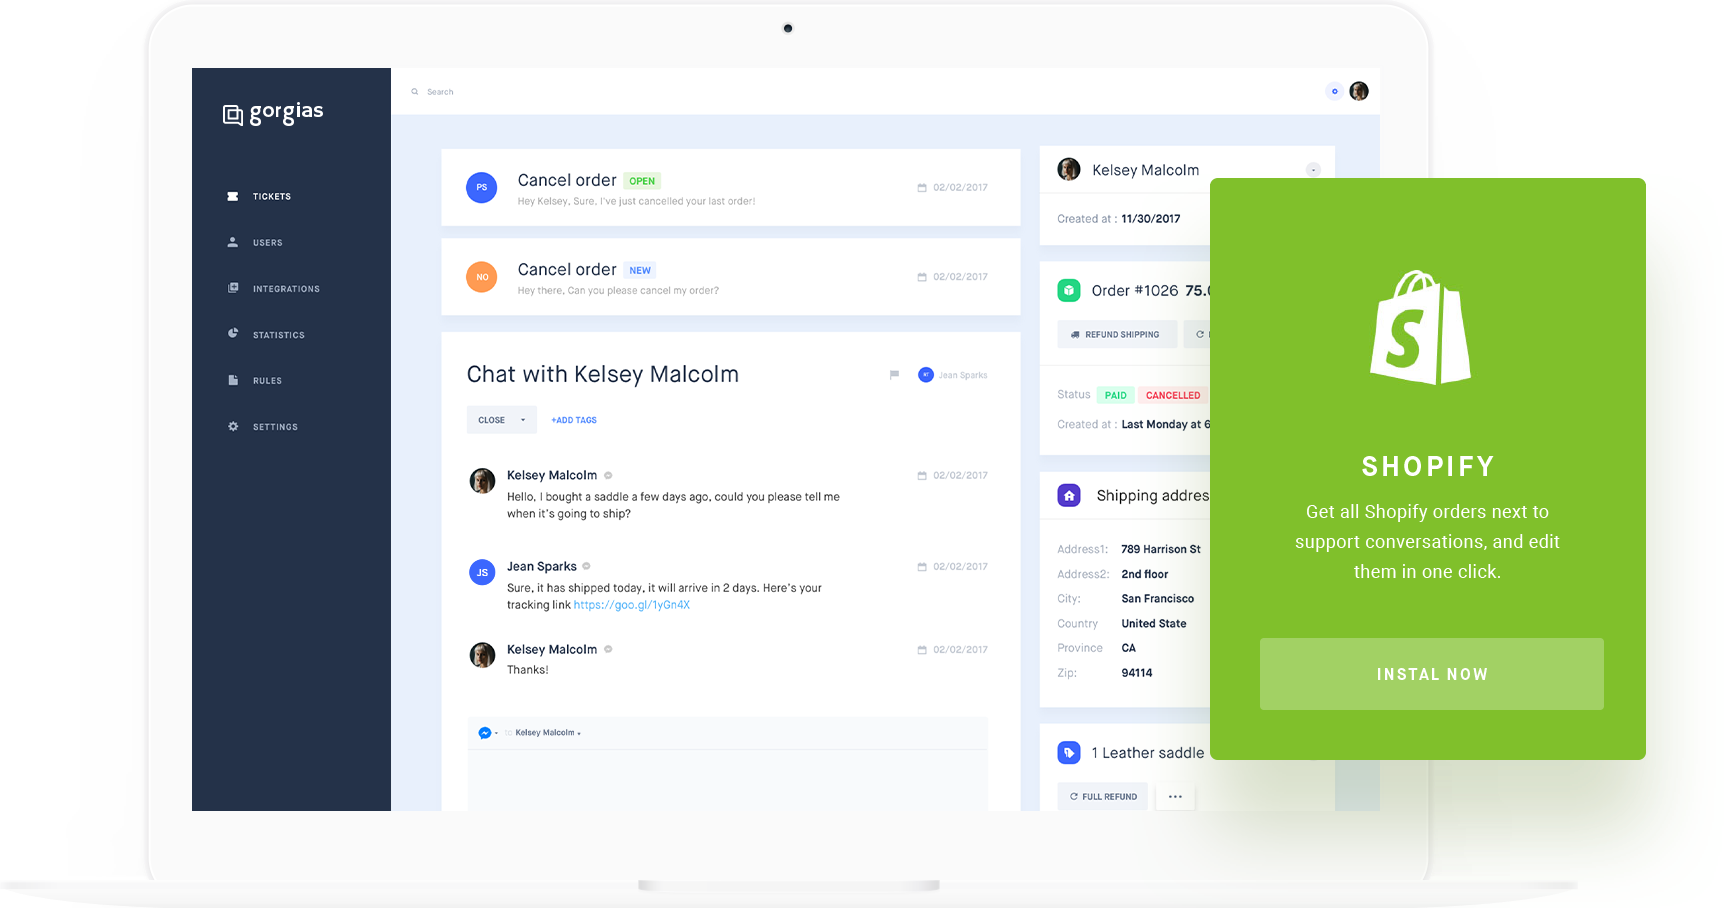Click the Shopify bag logo
Image resolution: width=1724 pixels, height=908 pixels.
pos(1420,327)
